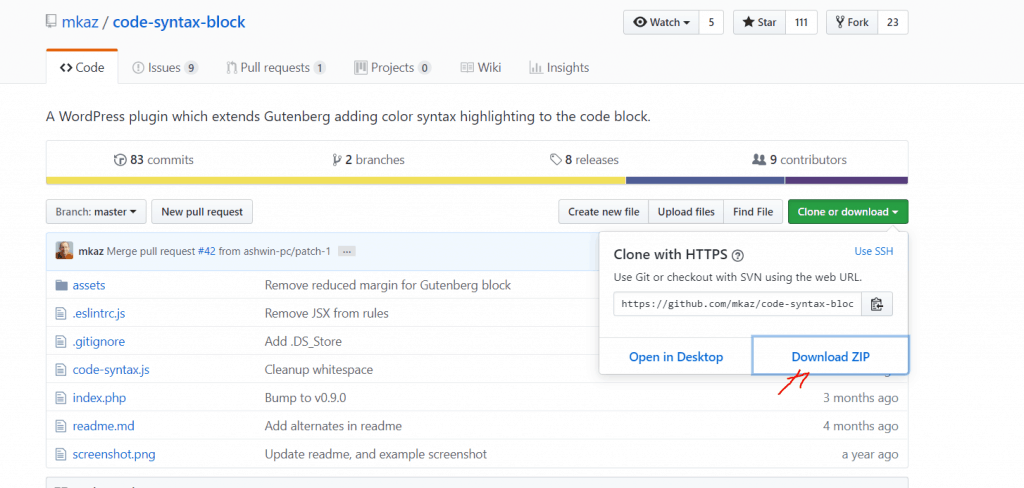The height and width of the screenshot is (488, 1024).
Task: Open code-syntax.js file
Action: [111, 370]
